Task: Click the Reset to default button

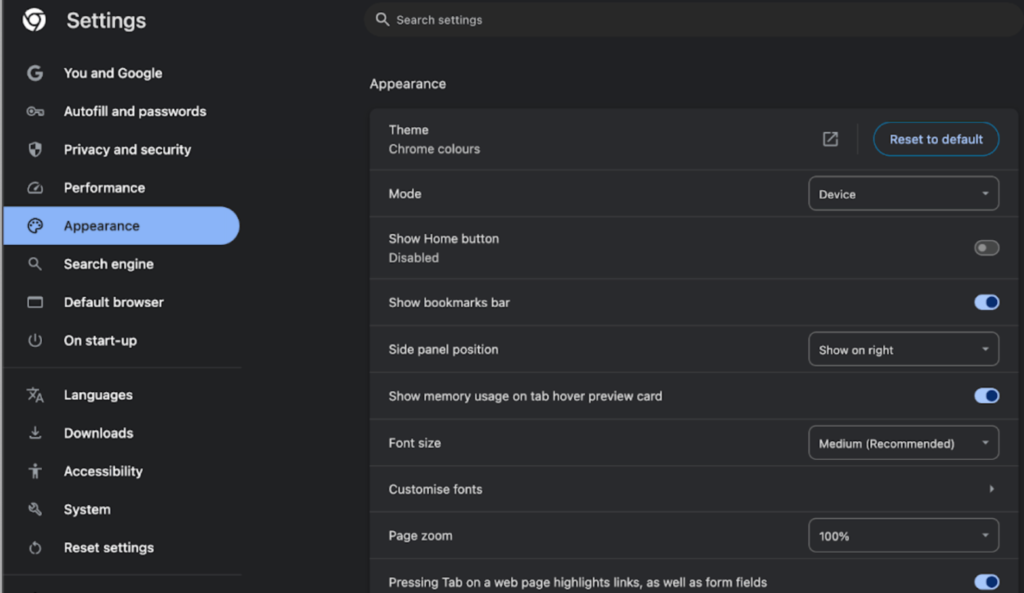Action: coord(936,139)
